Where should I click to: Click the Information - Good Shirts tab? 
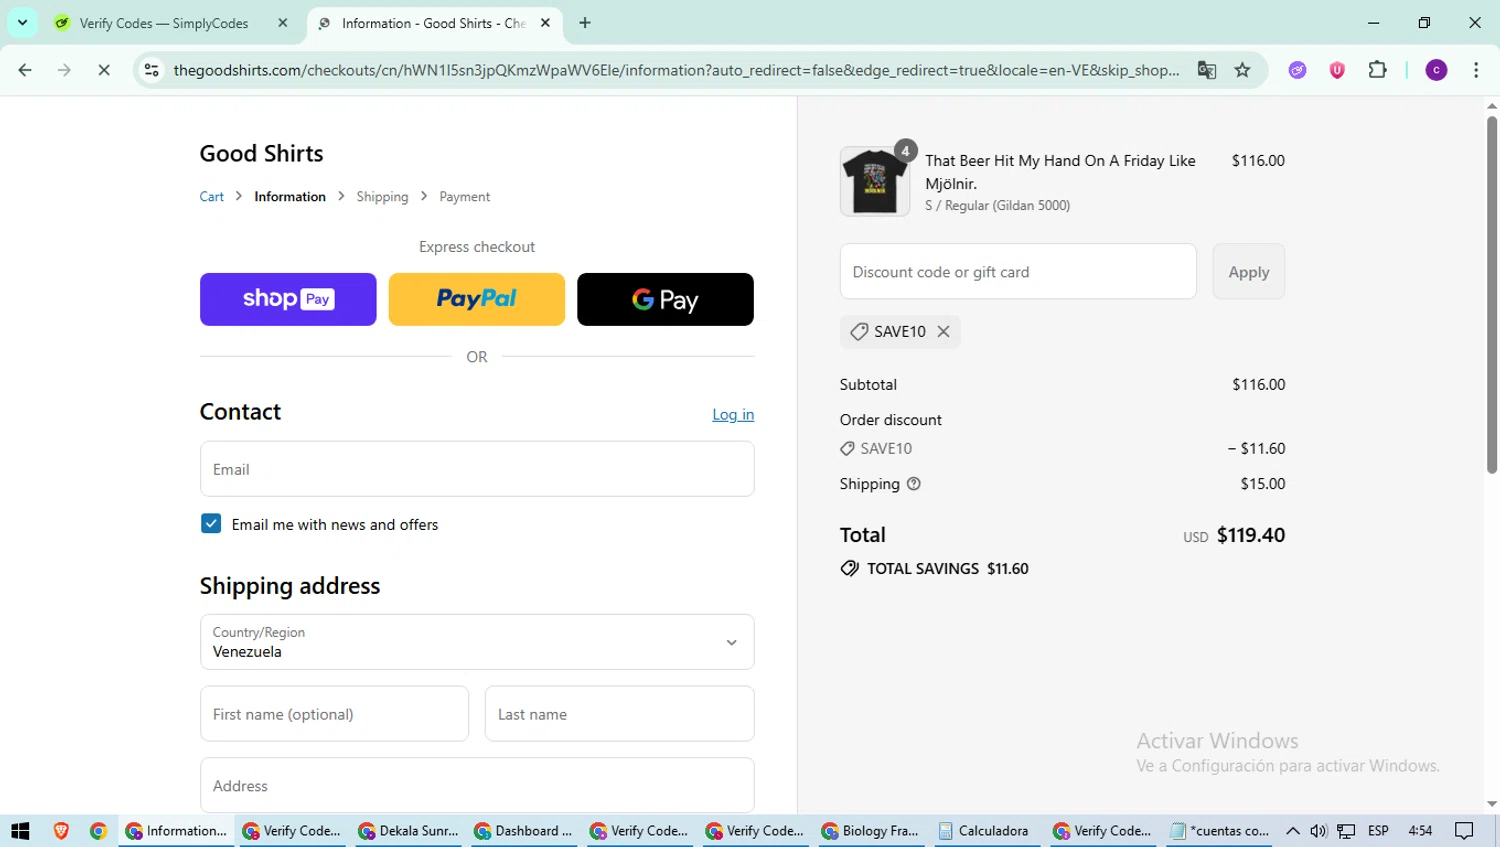(436, 23)
